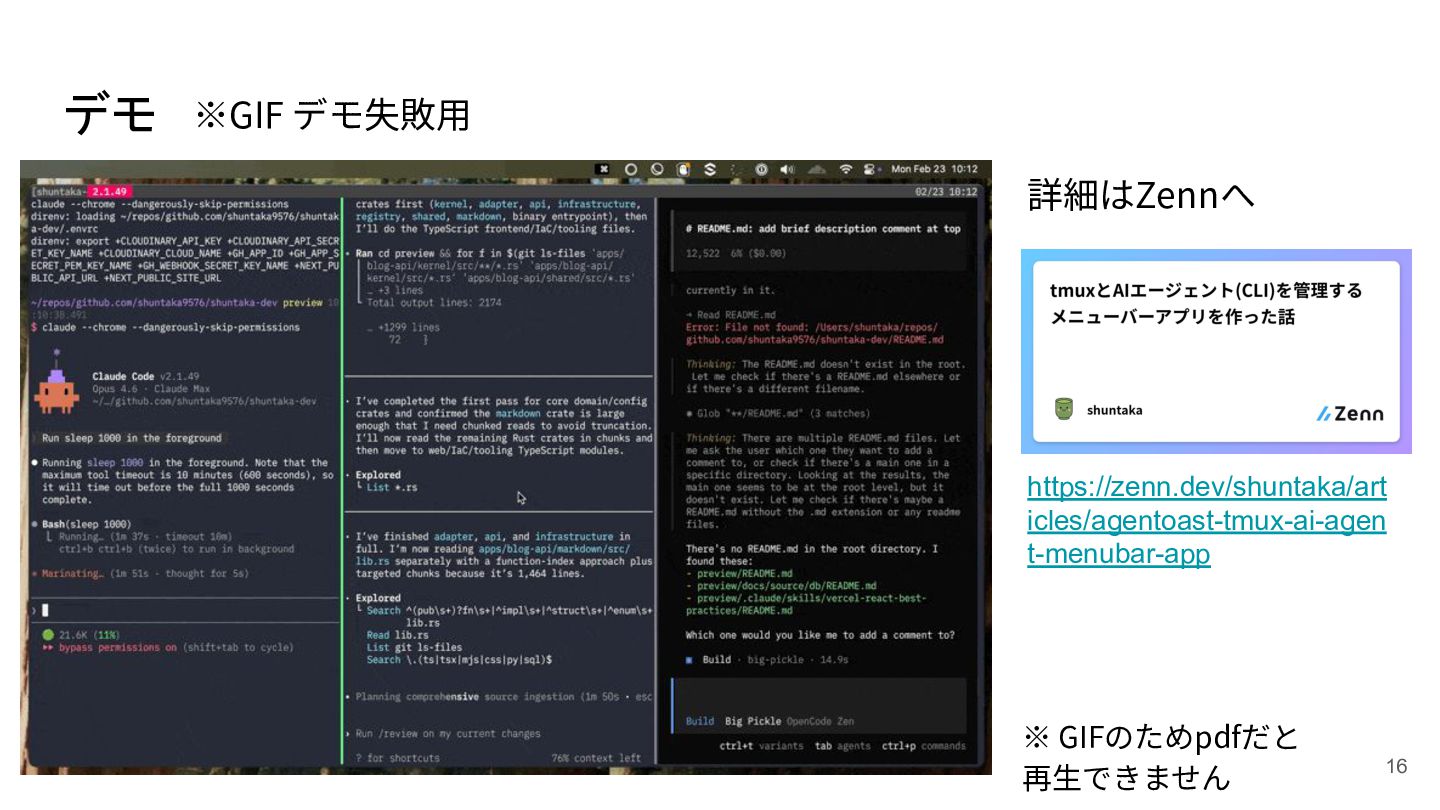1440x810 pixels.
Task: Click '76% context left' indicator
Action: (596, 758)
